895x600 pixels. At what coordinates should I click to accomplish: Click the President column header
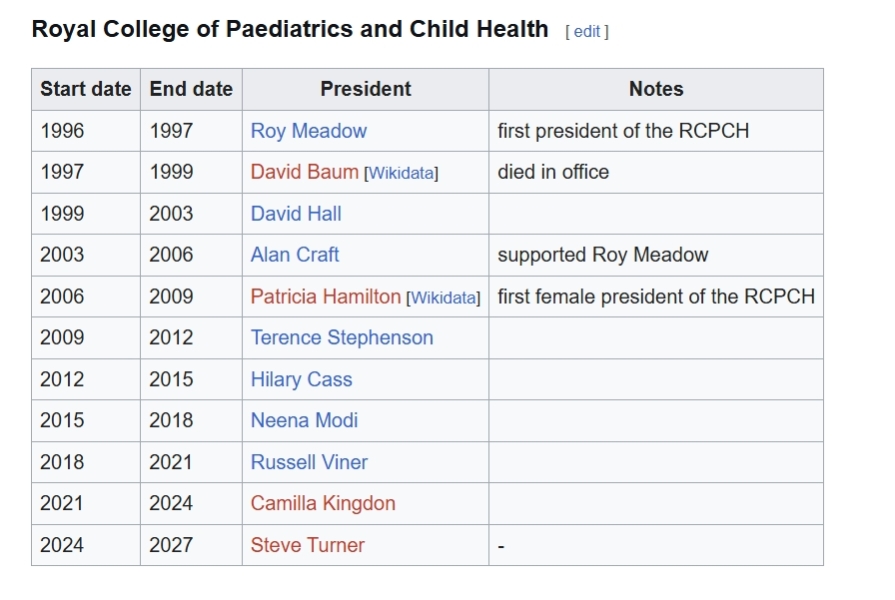click(365, 89)
